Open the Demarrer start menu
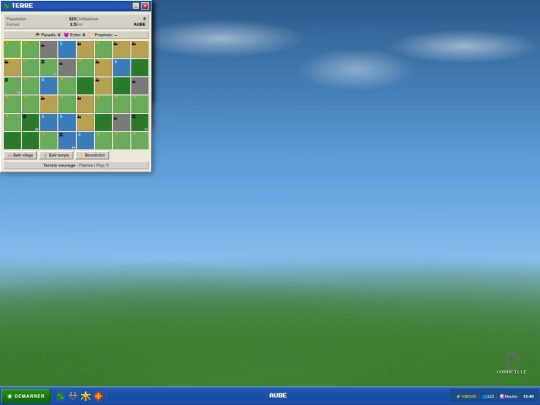Screen dimensions: 540x405 point(26,396)
